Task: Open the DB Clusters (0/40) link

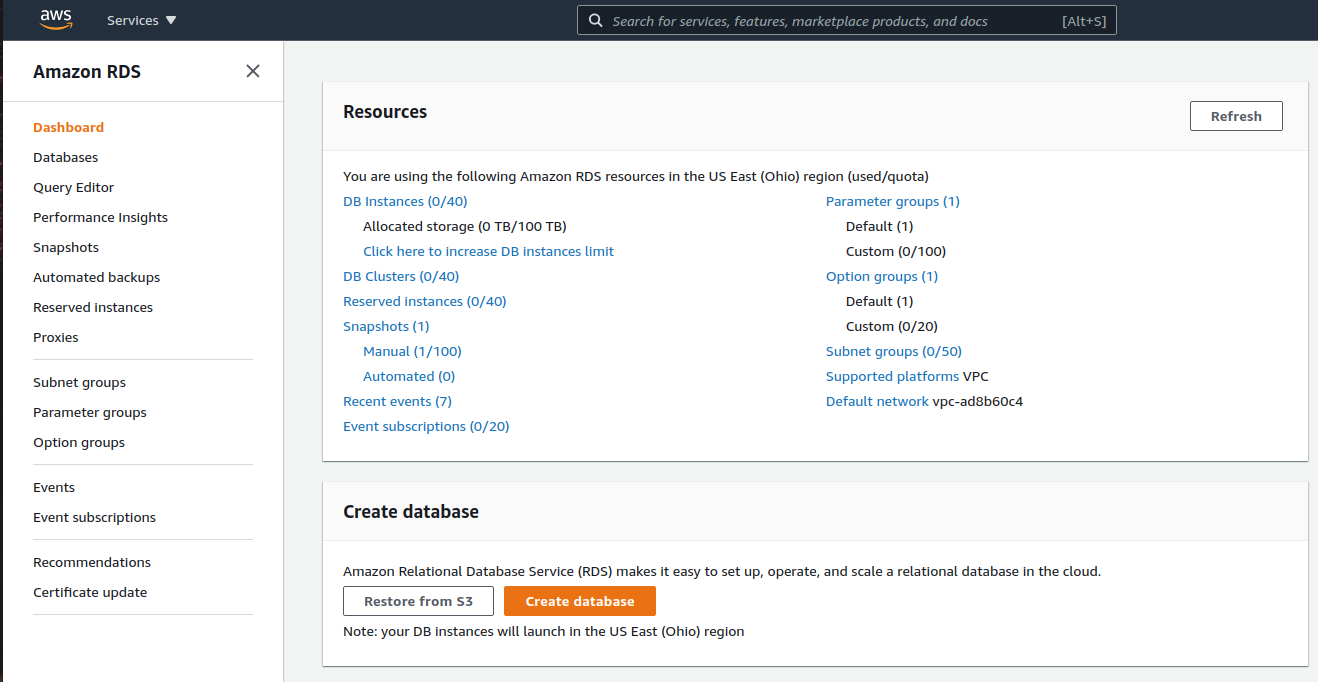Action: (x=401, y=276)
